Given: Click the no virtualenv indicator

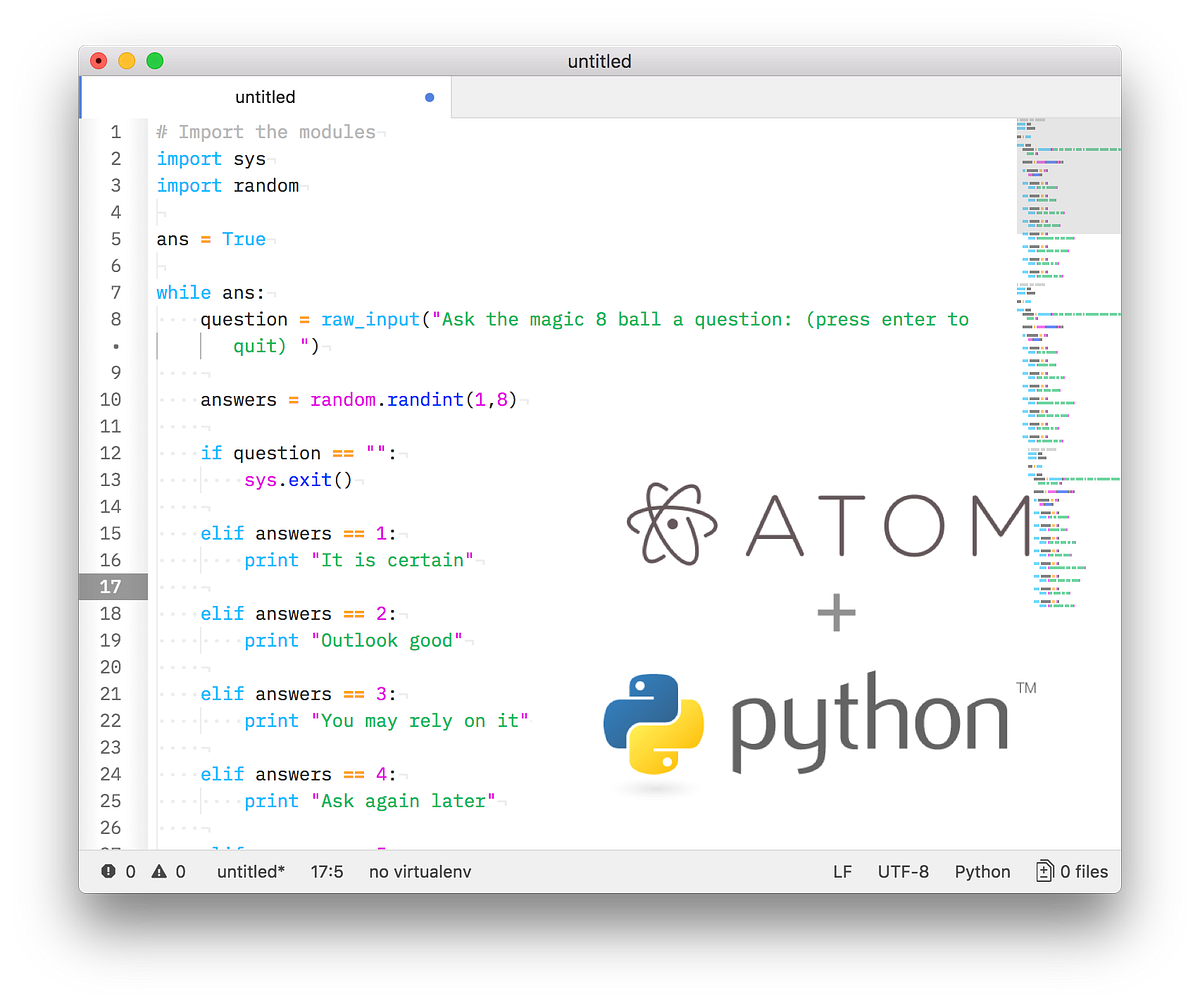Looking at the screenshot, I should click(x=419, y=871).
